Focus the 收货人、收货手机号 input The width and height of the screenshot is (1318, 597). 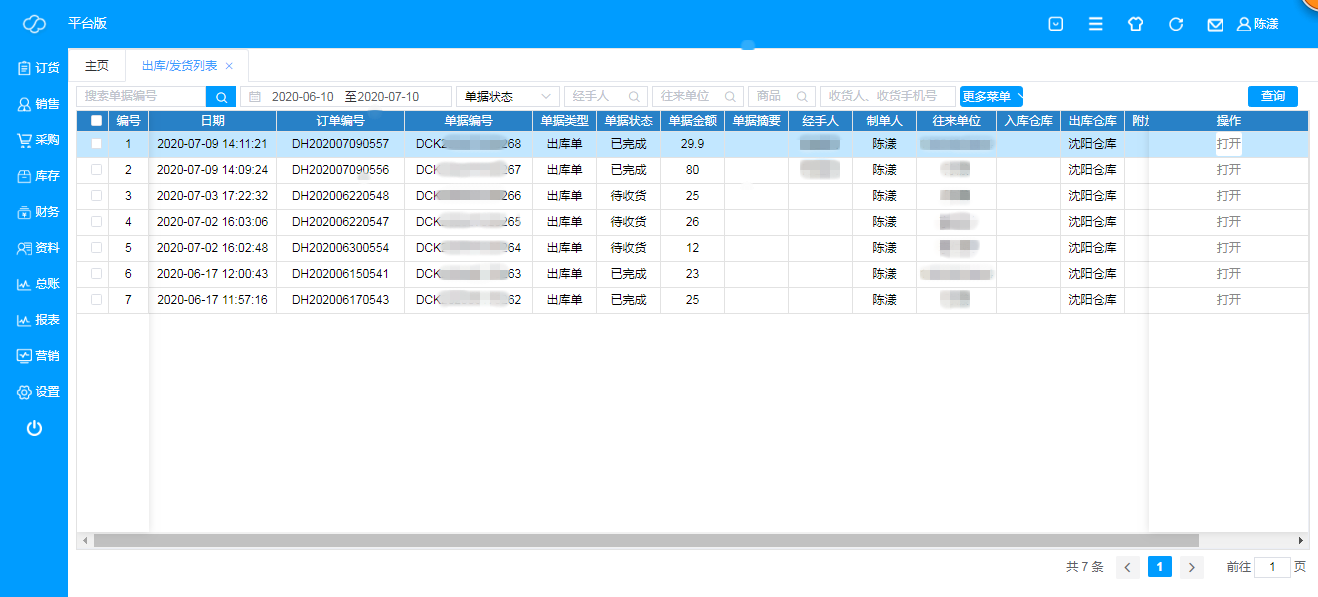888,96
